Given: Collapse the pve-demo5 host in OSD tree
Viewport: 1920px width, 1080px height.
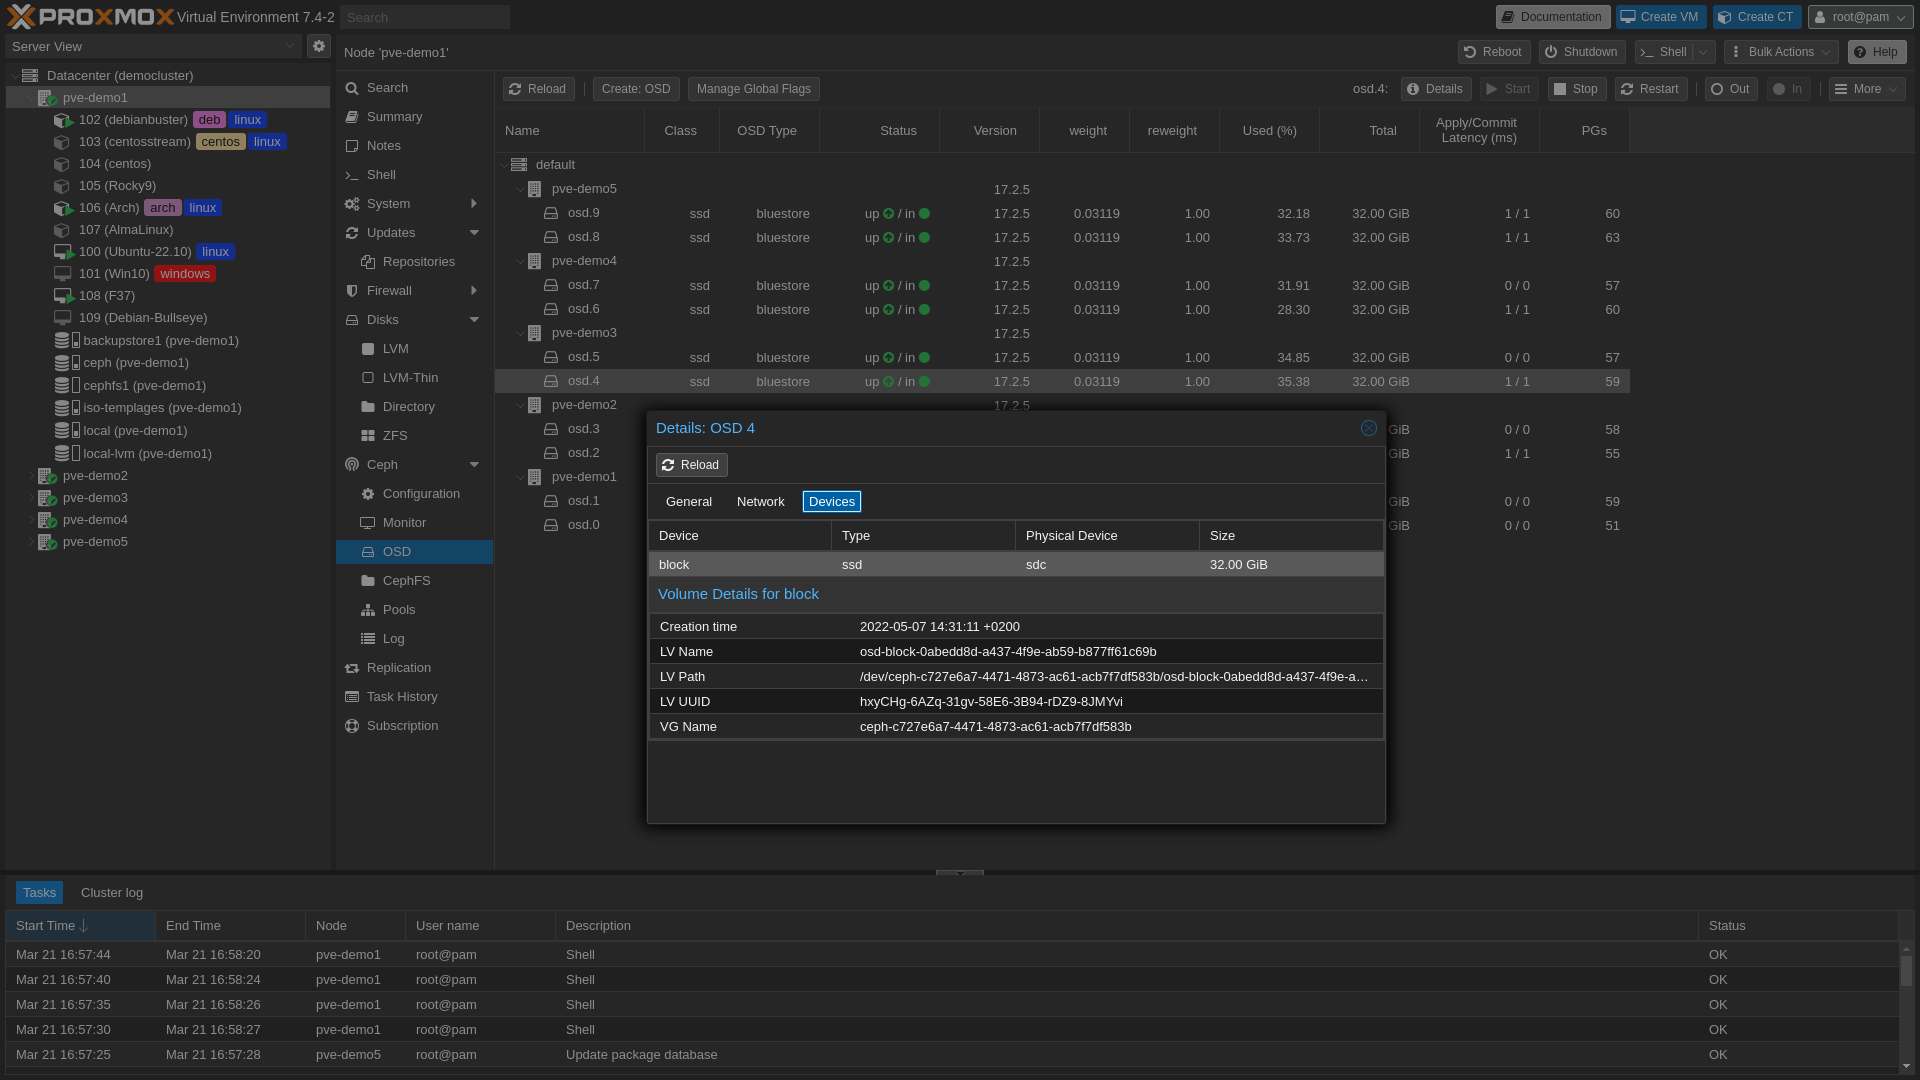Looking at the screenshot, I should (519, 189).
